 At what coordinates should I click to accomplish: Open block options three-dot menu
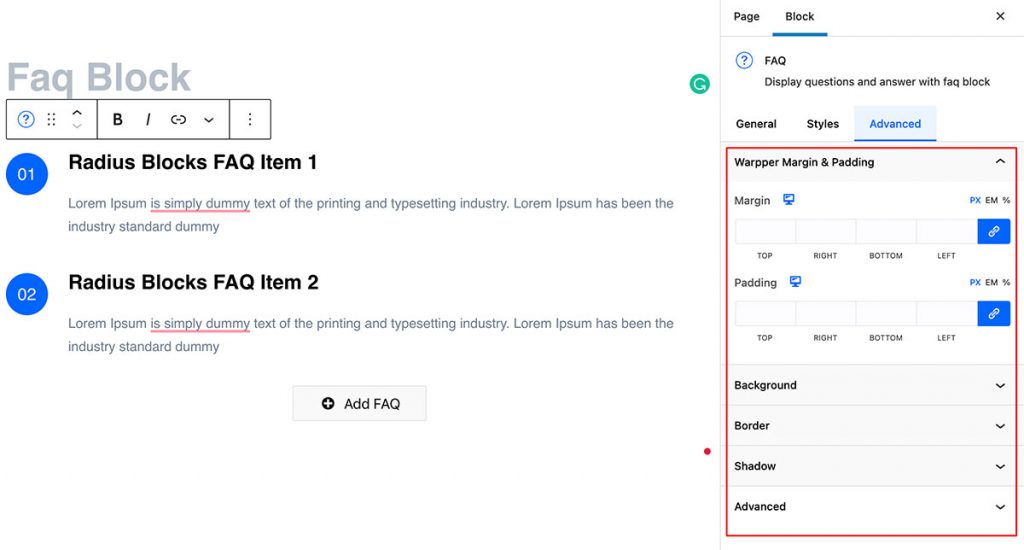click(x=249, y=120)
